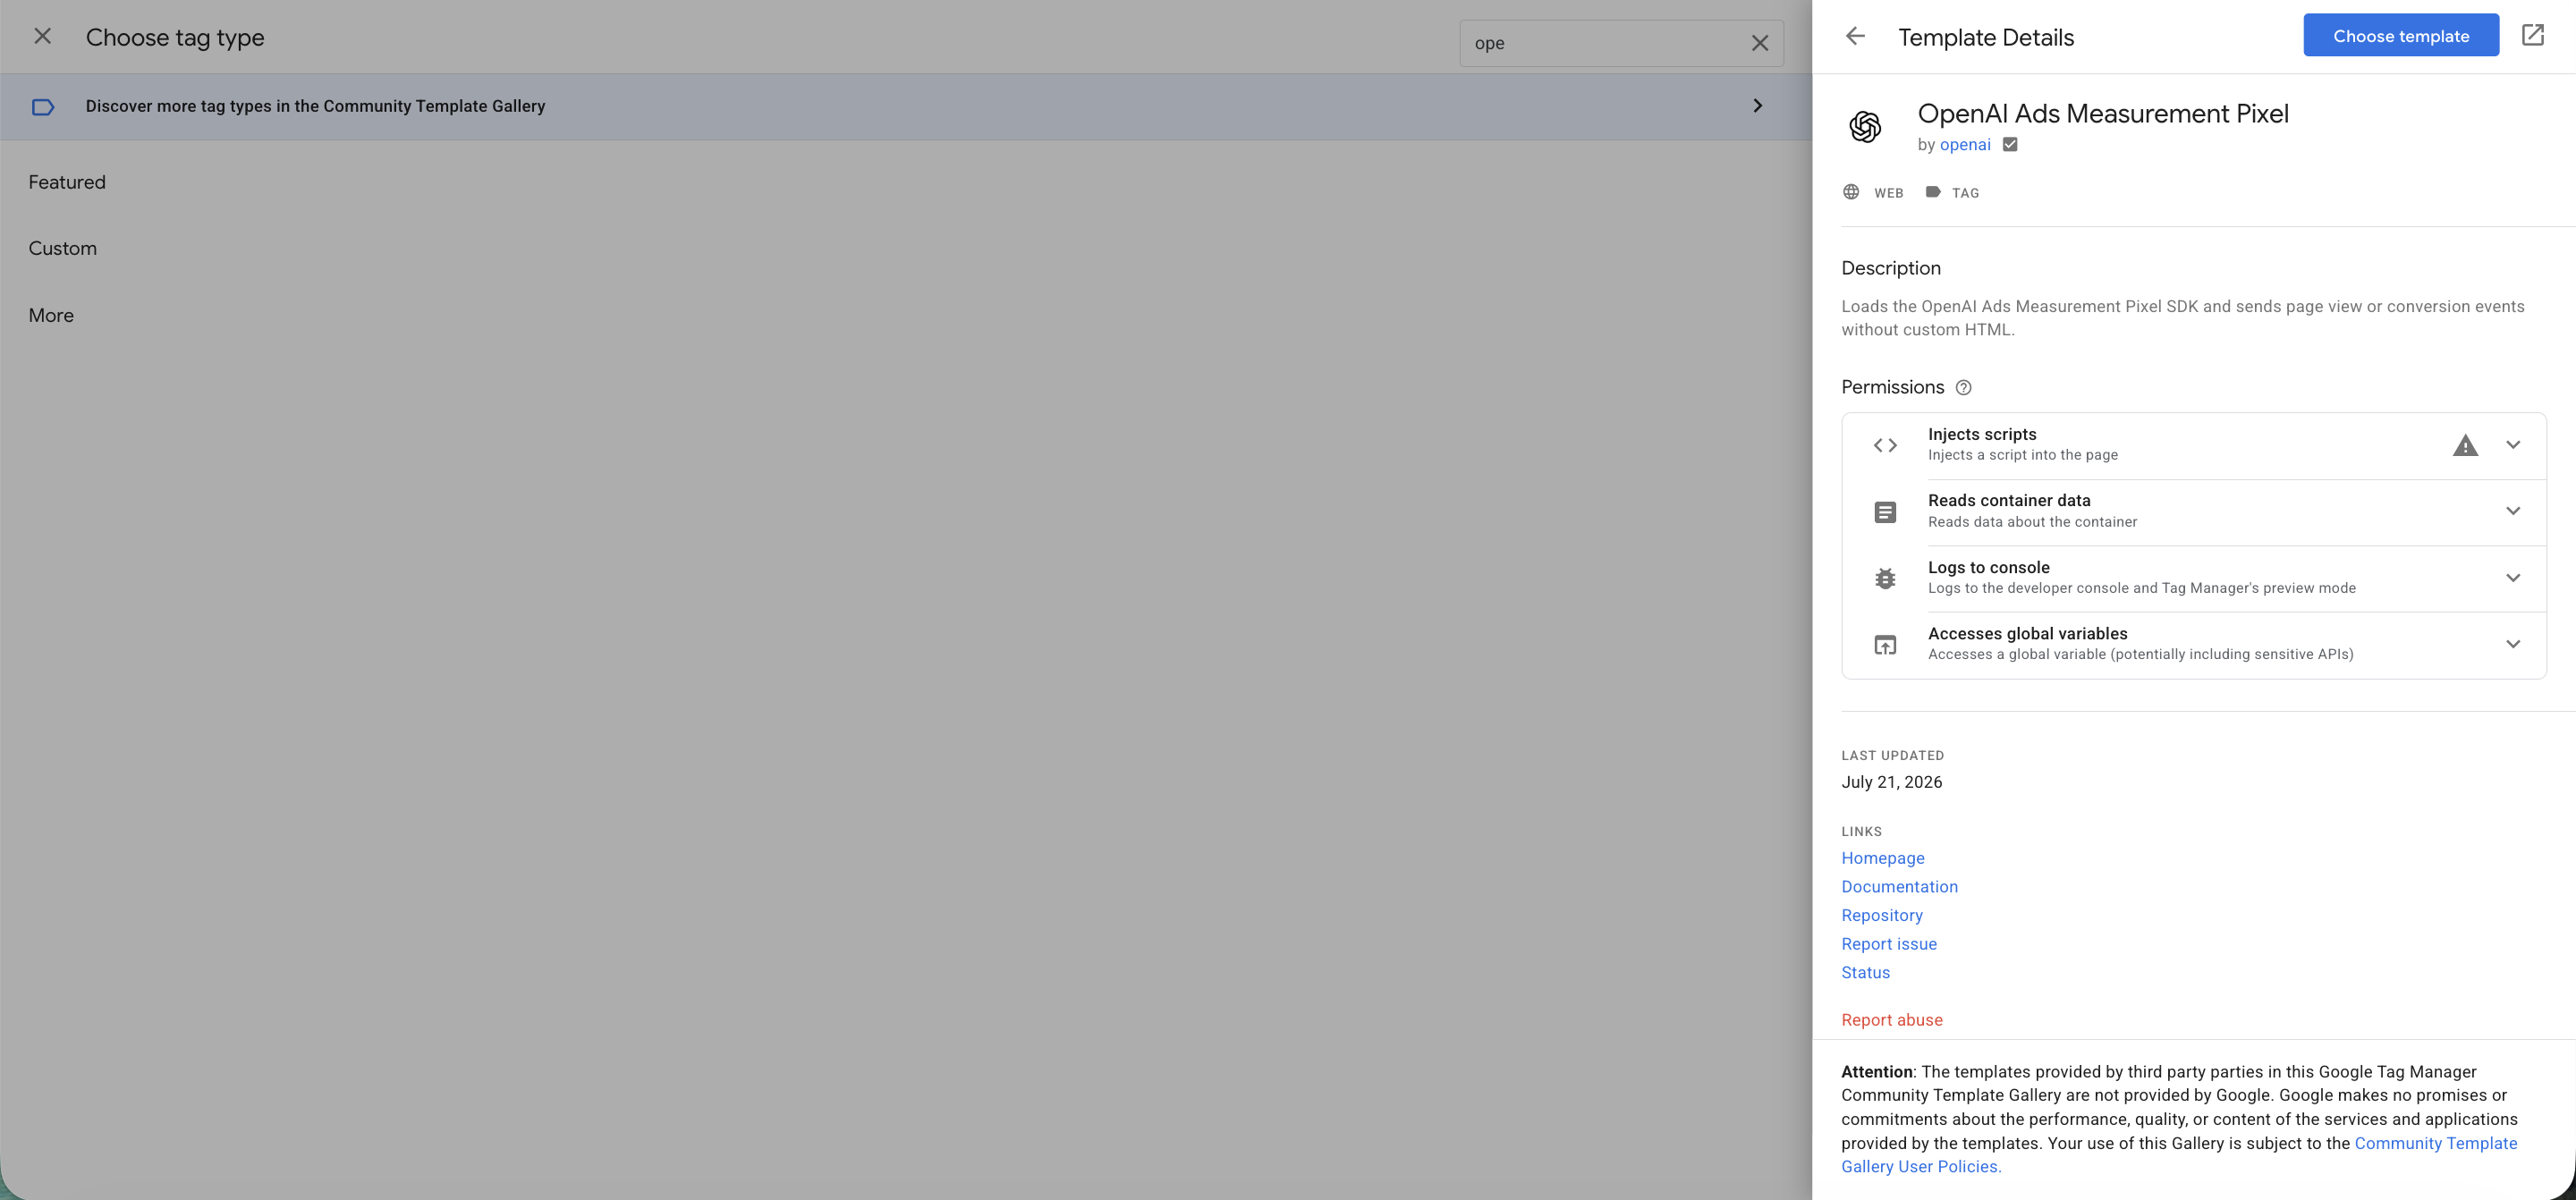Click the Accesses global variables icon

pyautogui.click(x=1885, y=645)
